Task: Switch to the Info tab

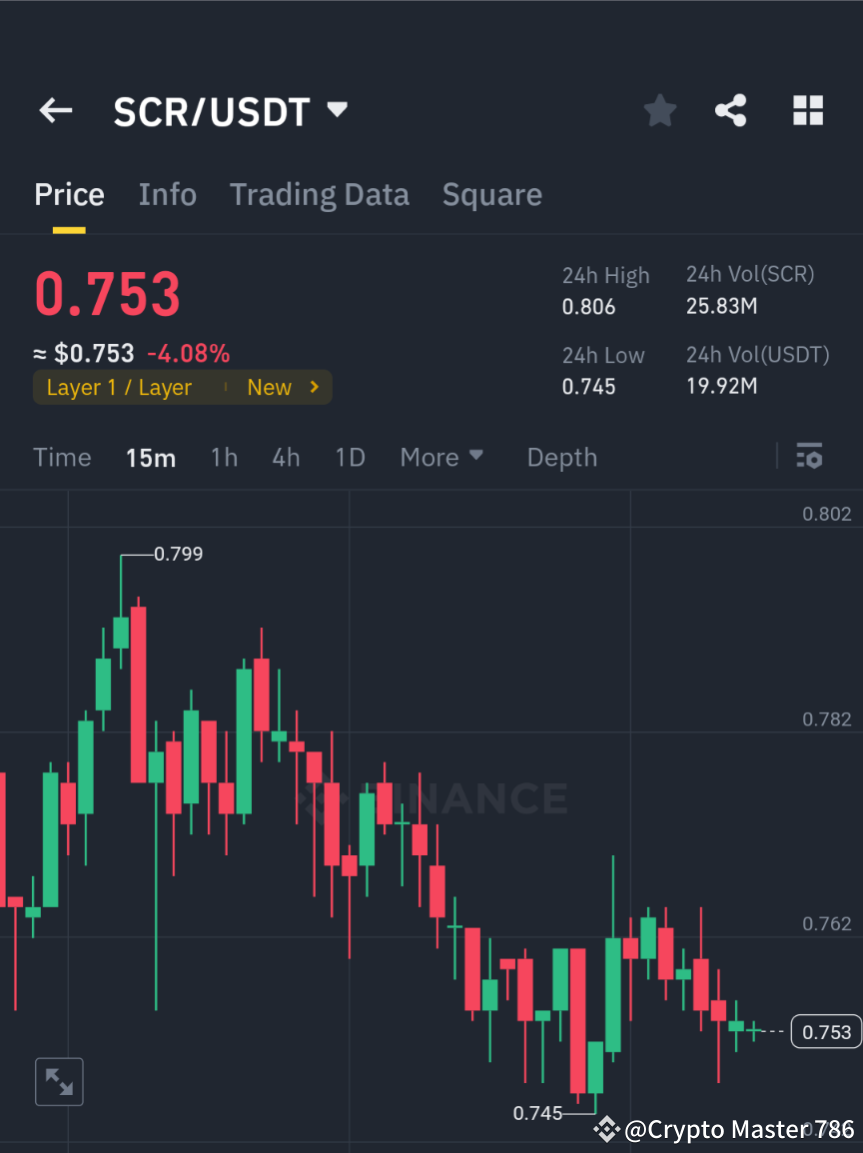Action: point(167,194)
